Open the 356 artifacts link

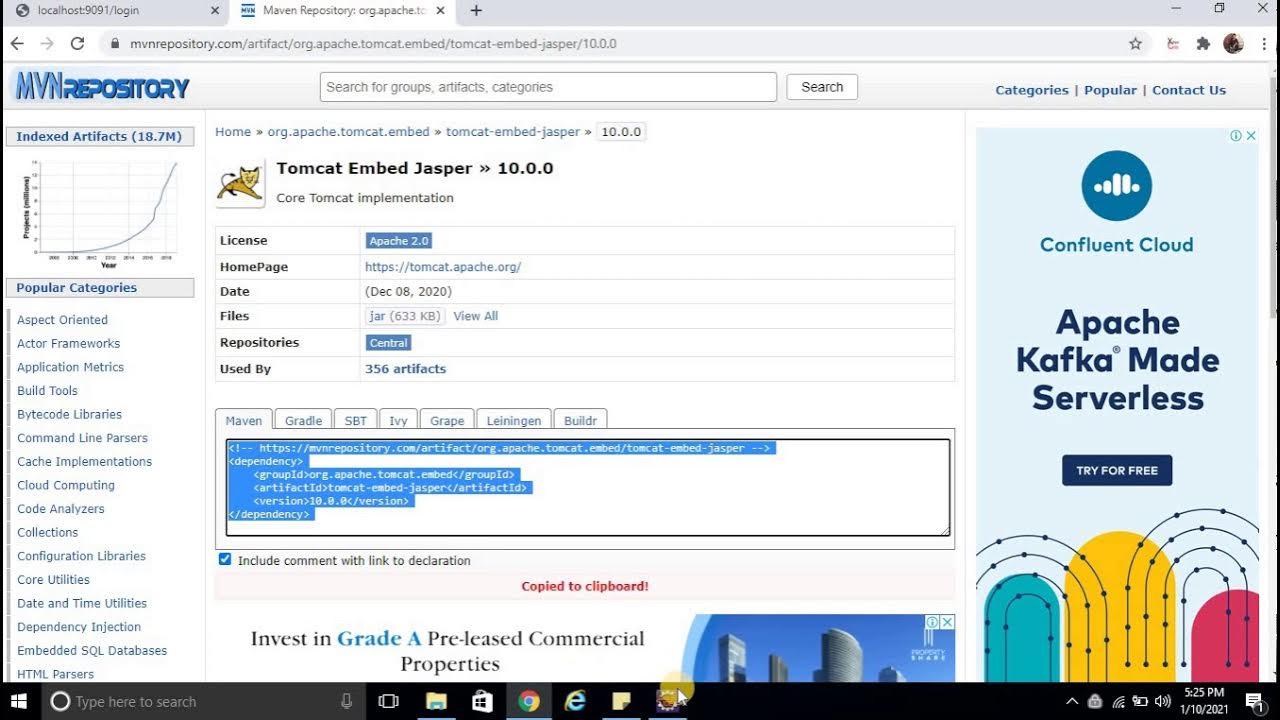coord(406,369)
